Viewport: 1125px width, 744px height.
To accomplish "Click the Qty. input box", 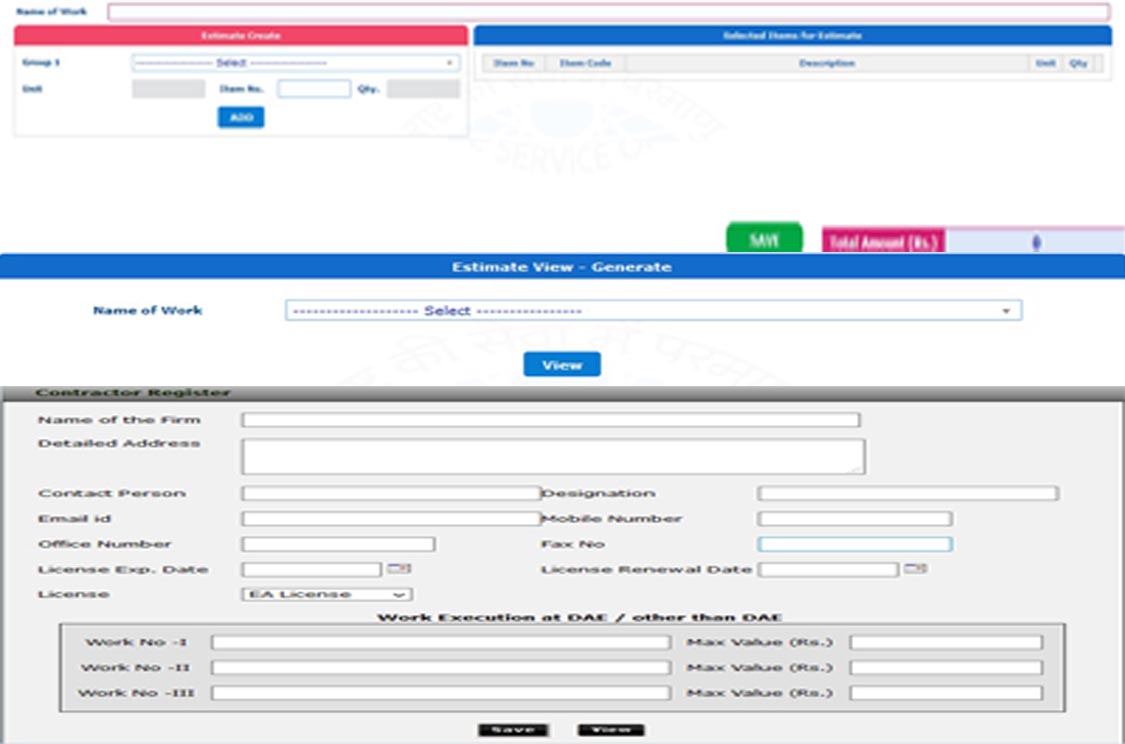I will click(423, 89).
